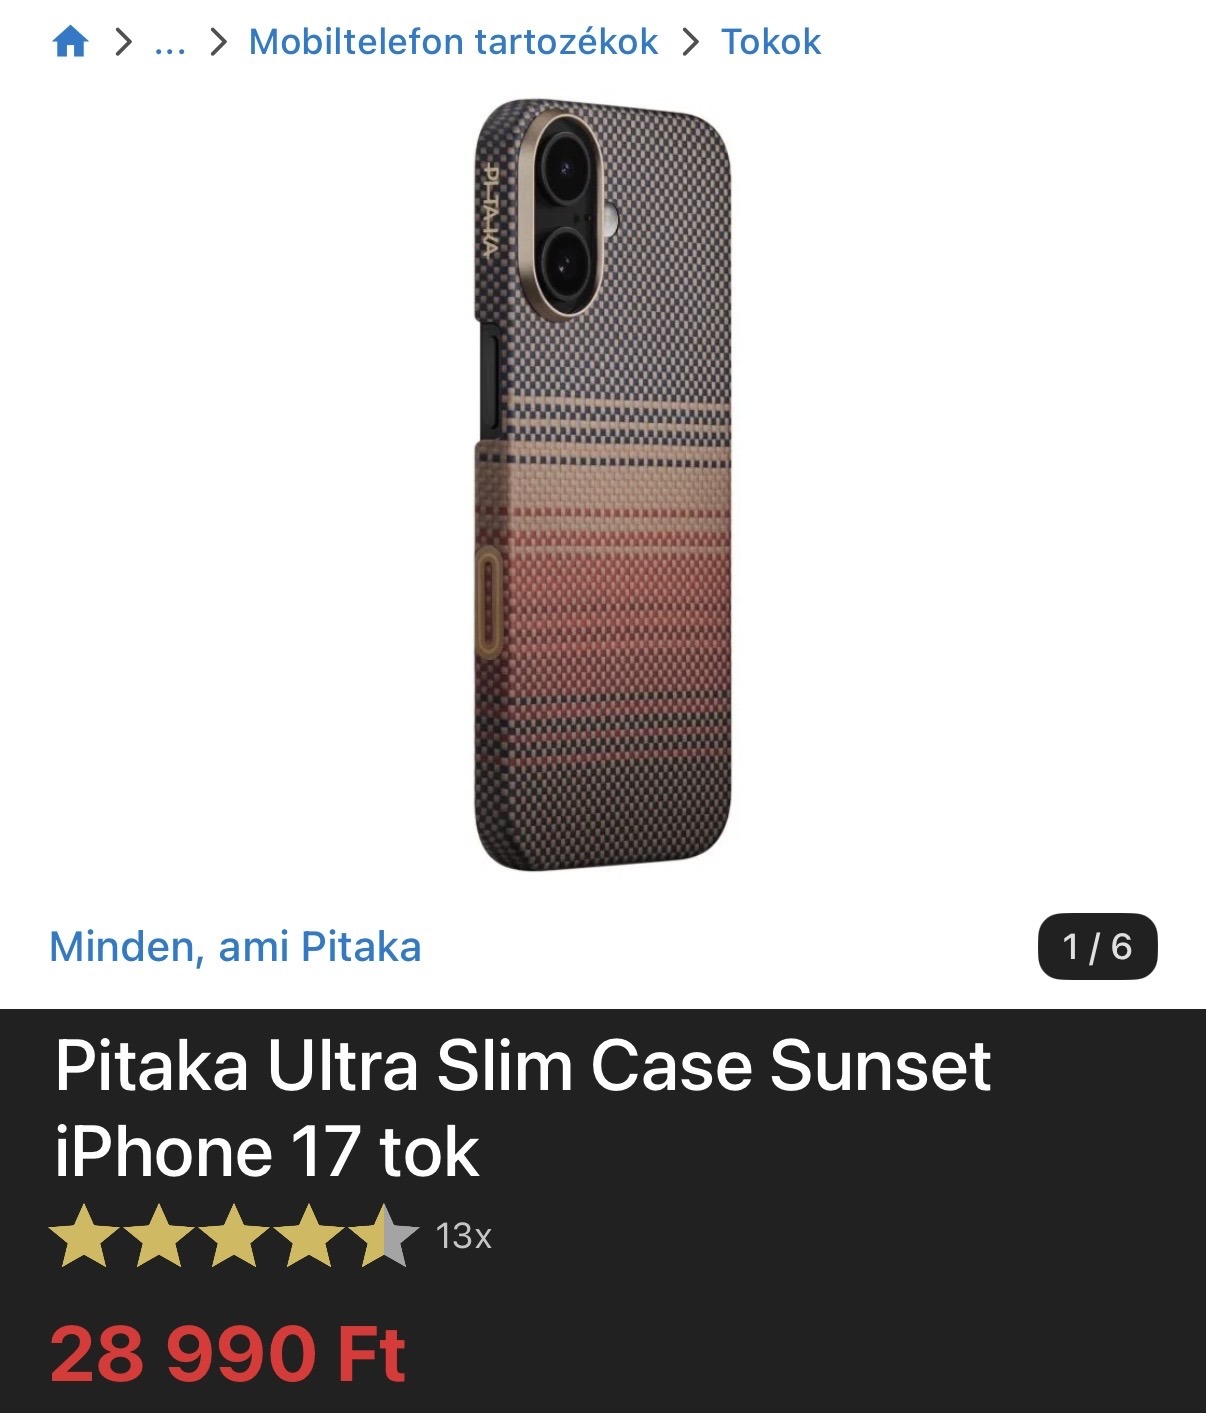1206x1413 pixels.
Task: Click the 28 990 Ft price
Action: pos(228,1354)
